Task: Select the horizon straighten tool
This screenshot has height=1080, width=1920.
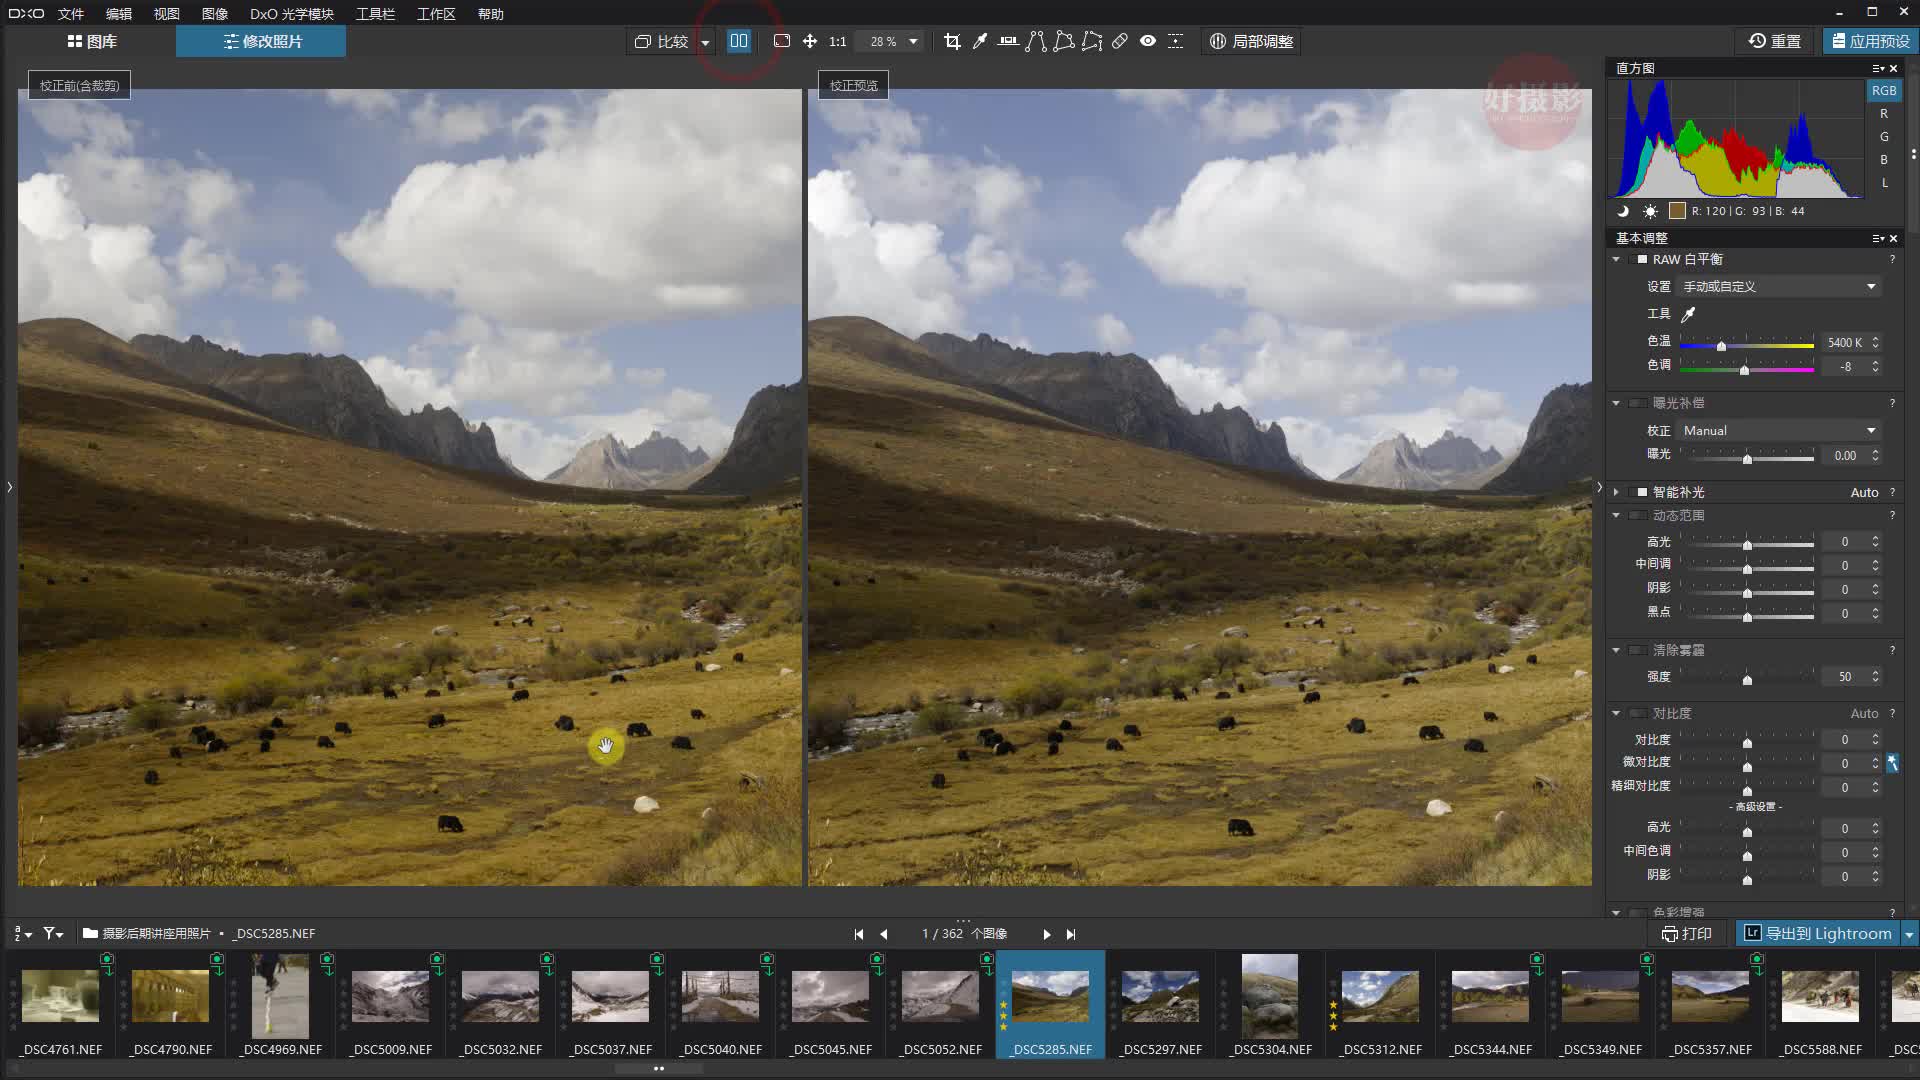Action: click(x=1008, y=41)
